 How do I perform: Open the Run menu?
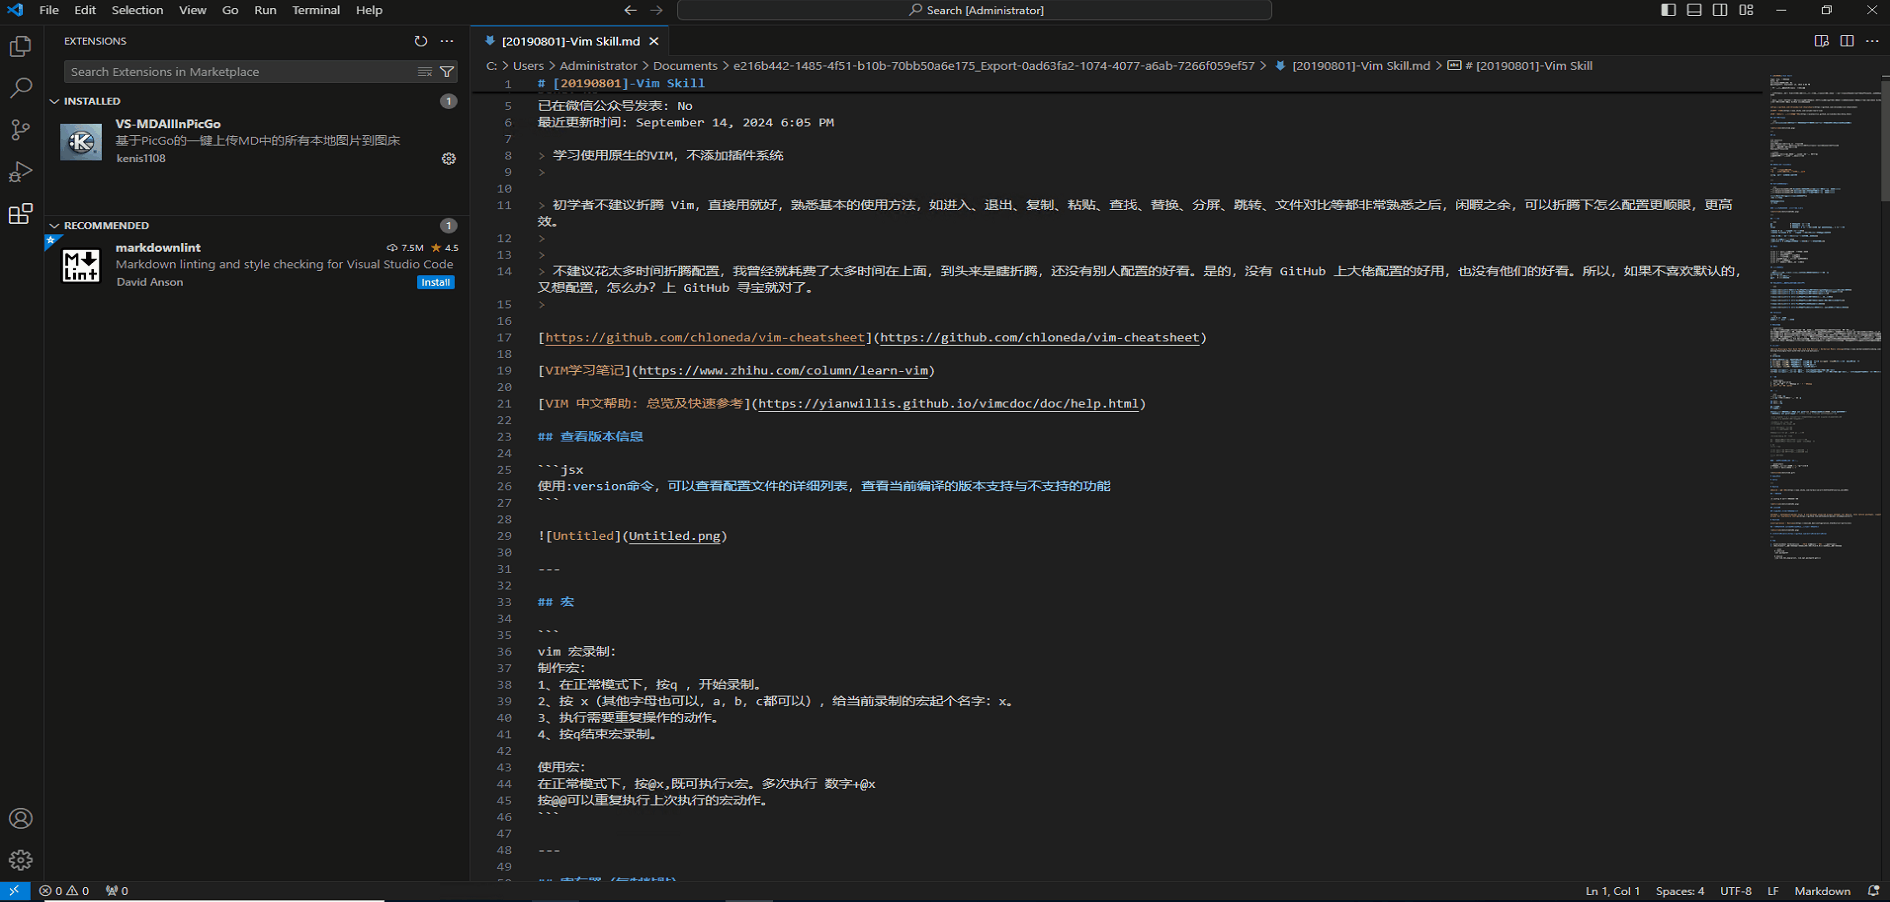coord(265,10)
